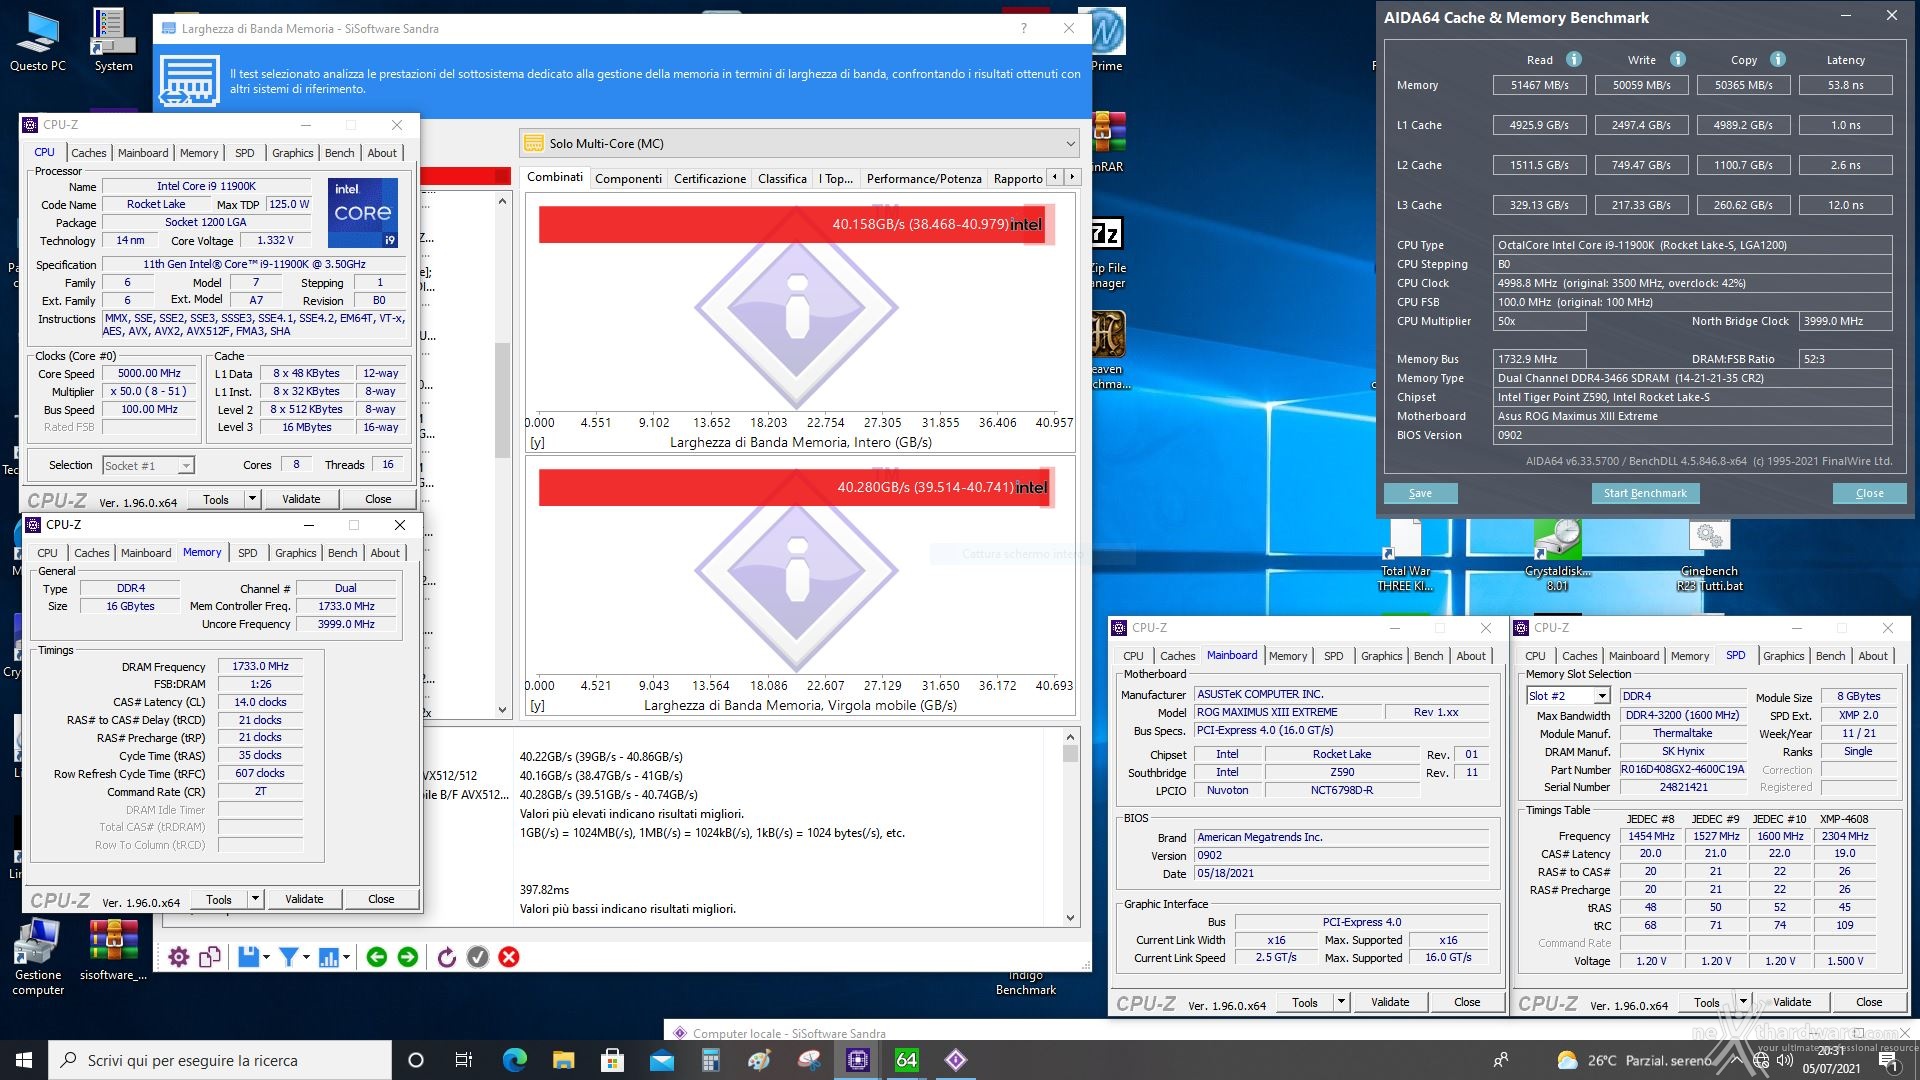This screenshot has width=1920, height=1080.
Task: Open Cinebench R23 Tutti.bat desktop icon
Action: 1709,556
